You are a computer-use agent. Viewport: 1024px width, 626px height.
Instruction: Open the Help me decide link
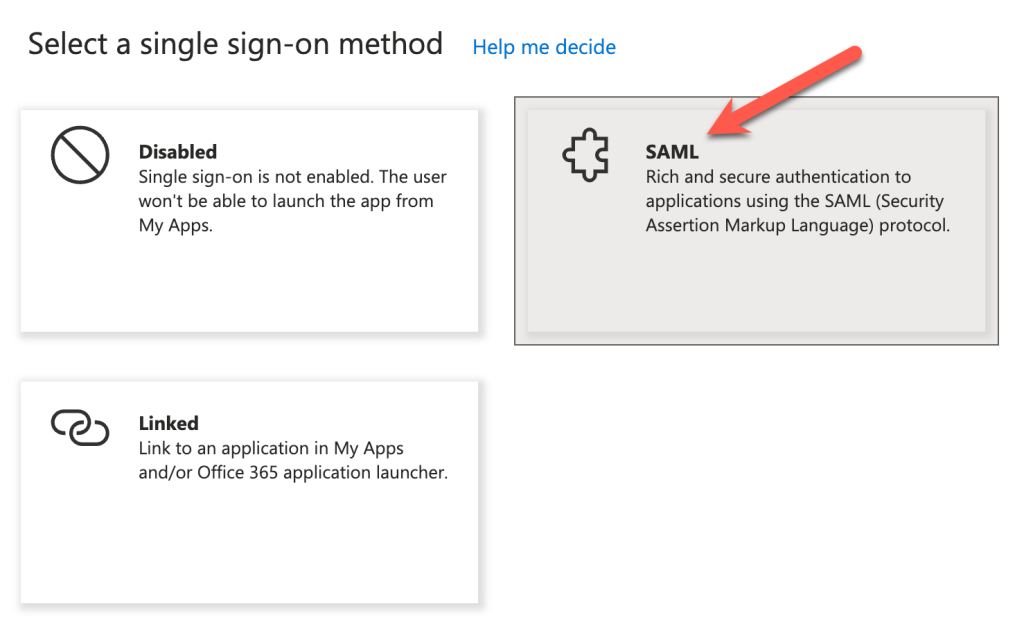(543, 47)
